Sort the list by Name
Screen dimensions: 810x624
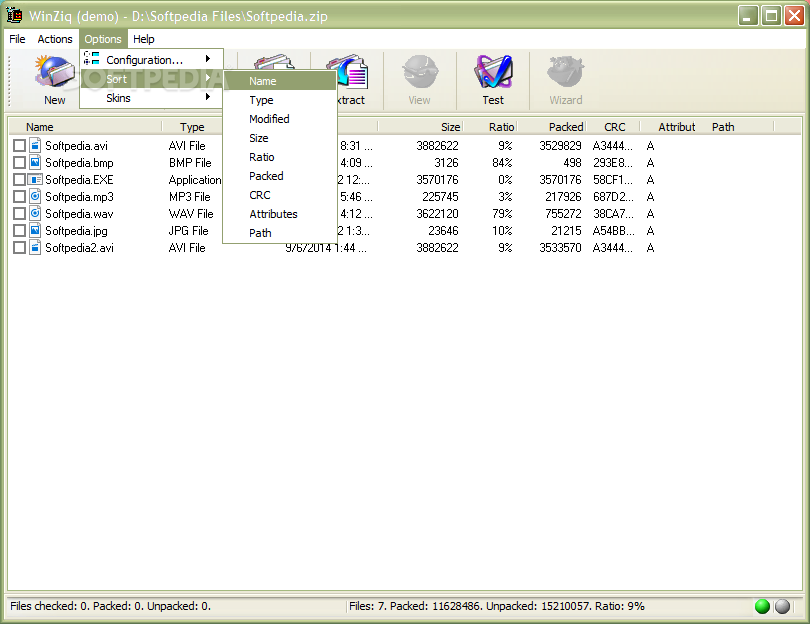click(x=280, y=81)
